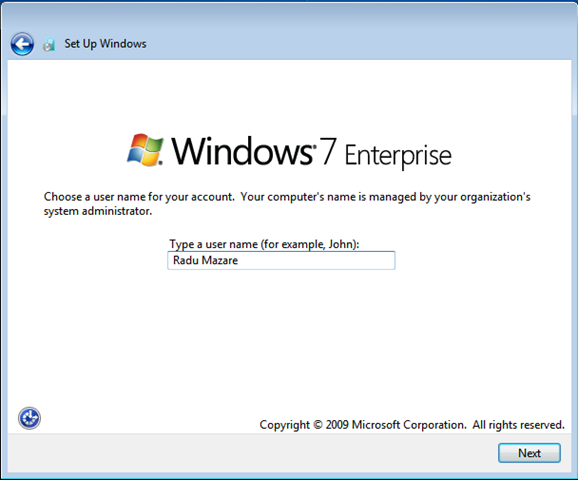This screenshot has width=578, height=480.
Task: Click the 'system administrator.' text line
Action: tap(98, 211)
